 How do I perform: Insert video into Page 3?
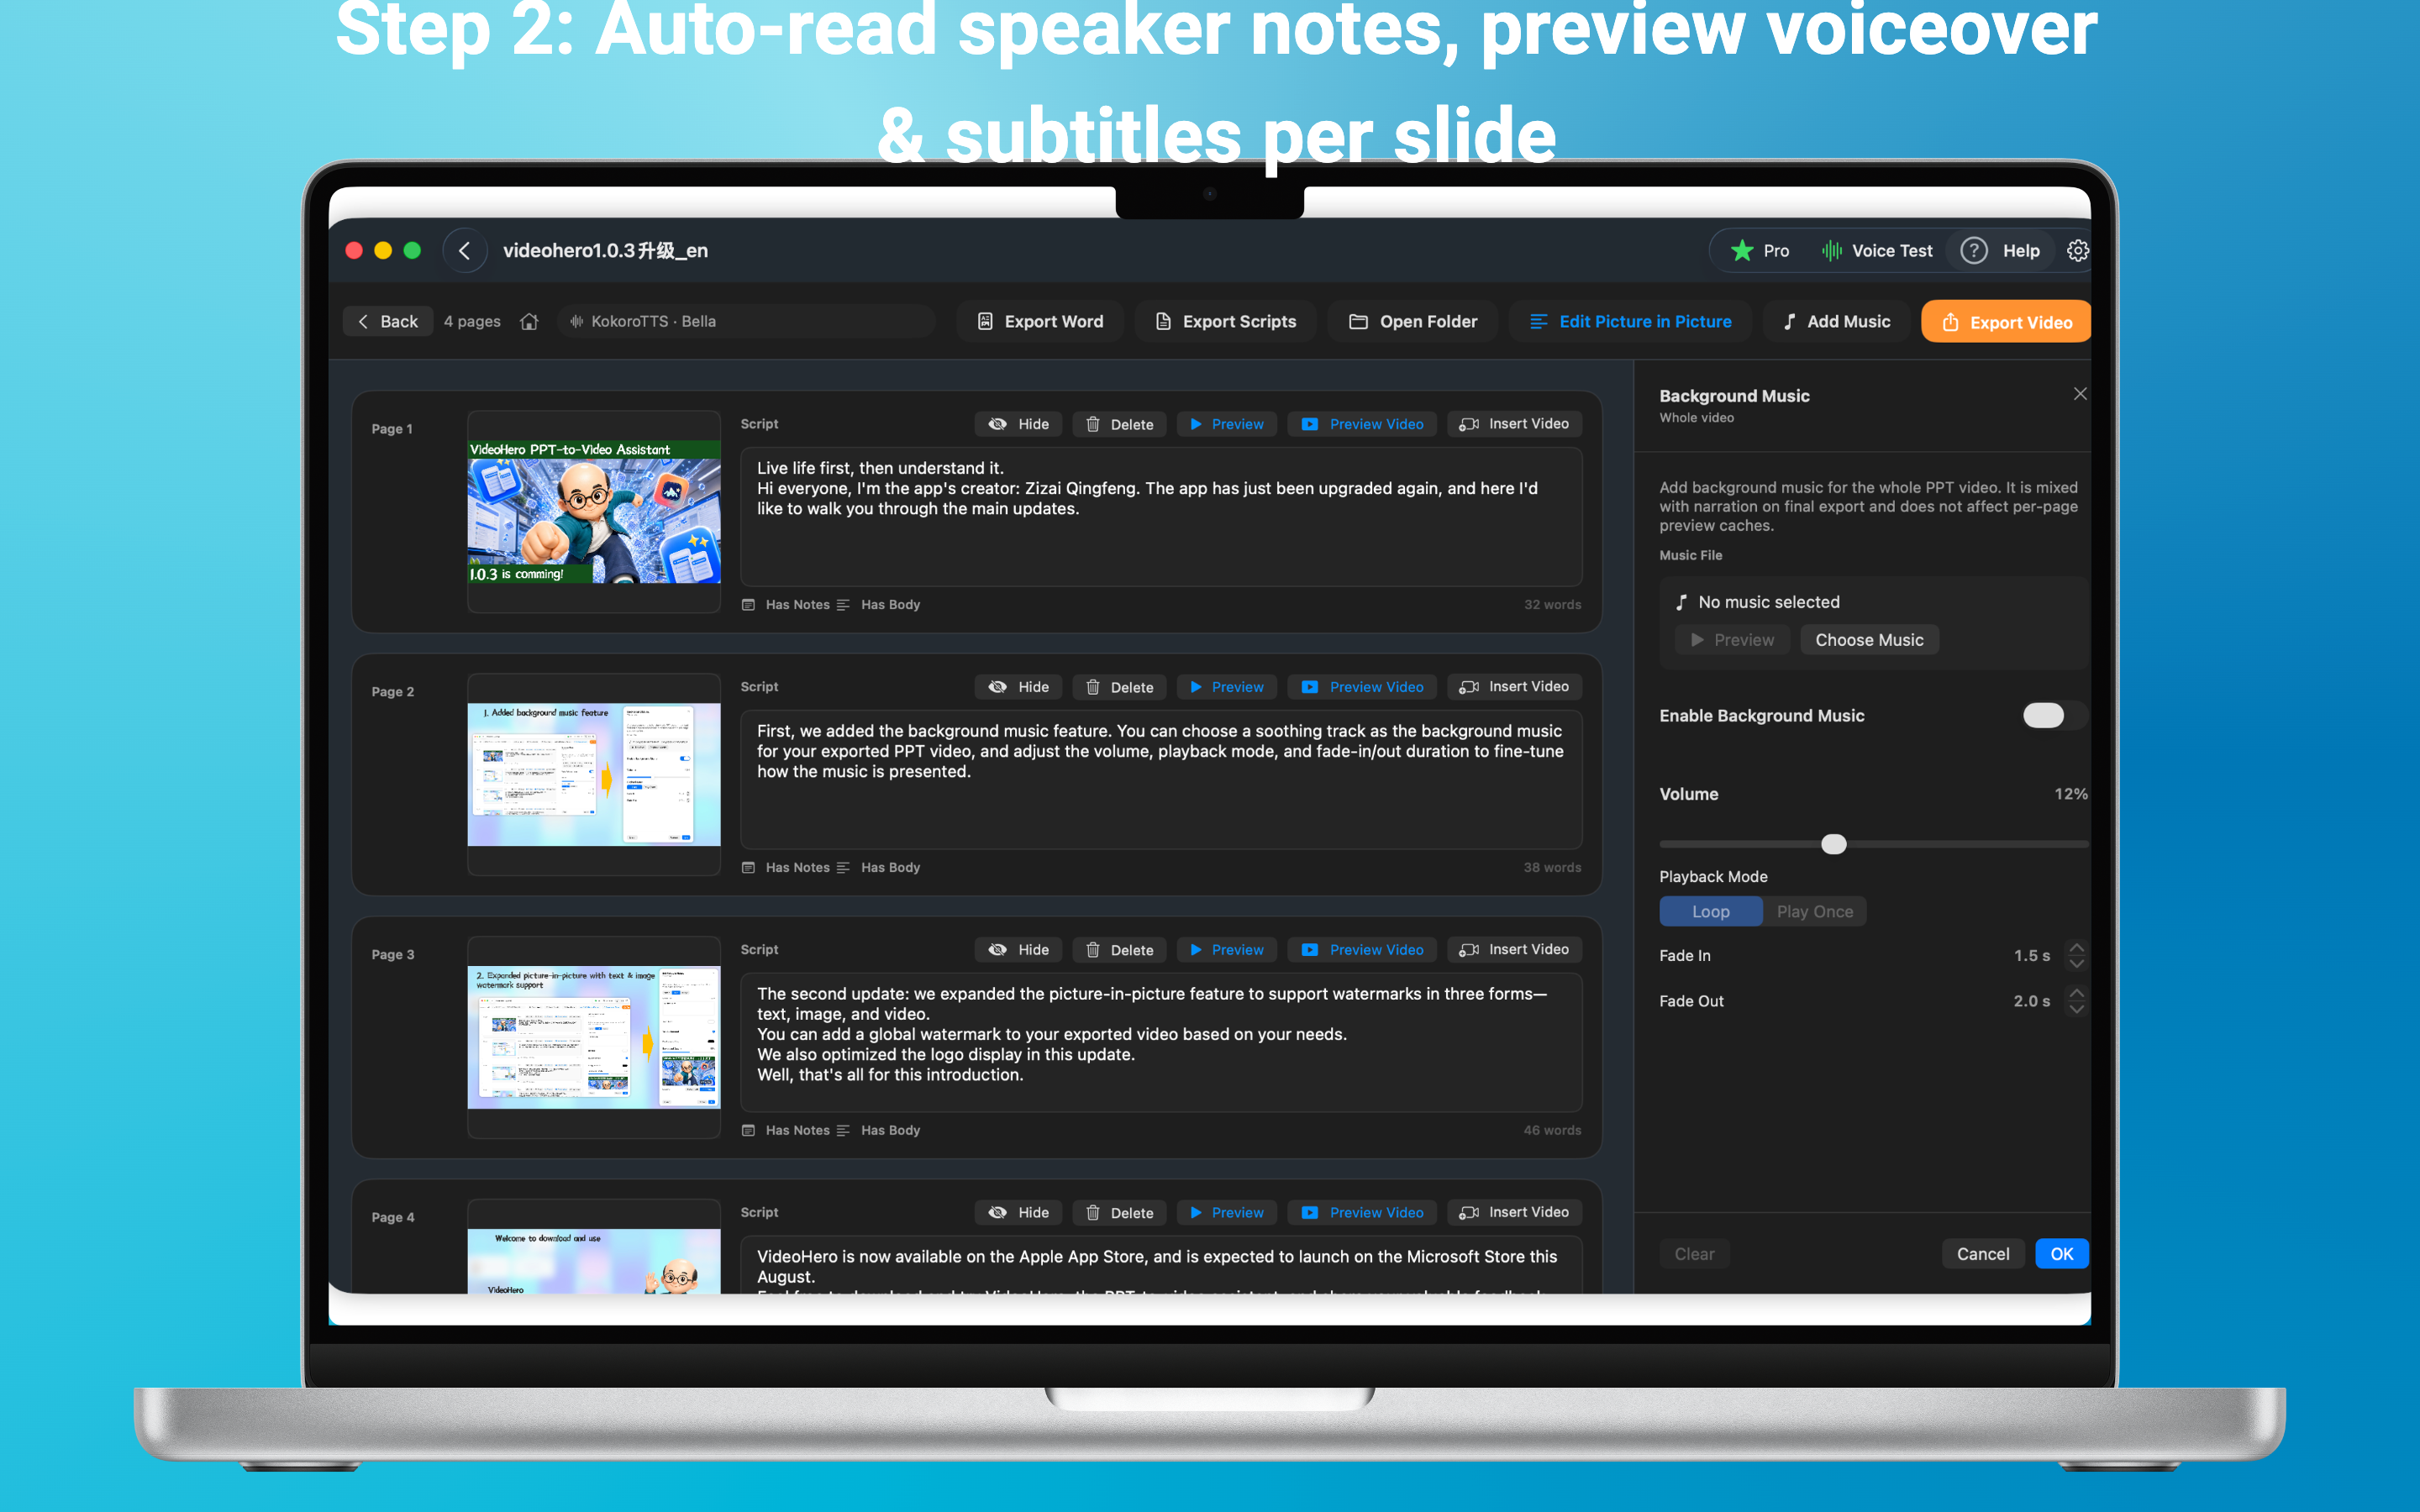coord(1514,949)
